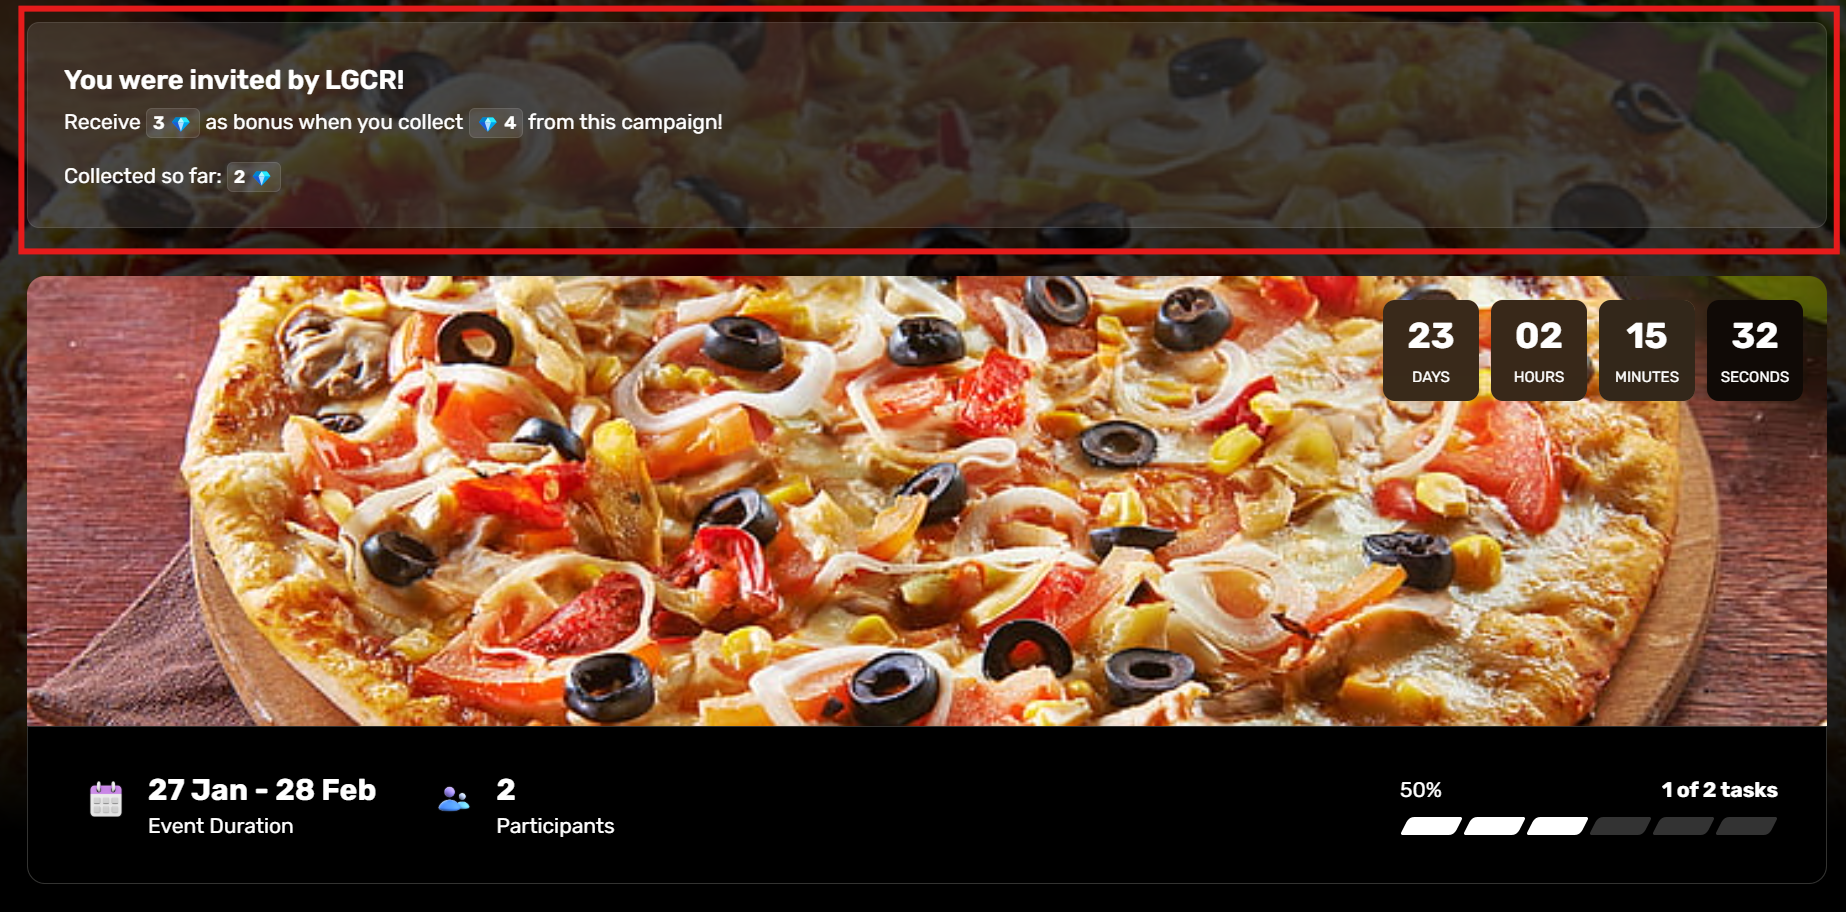Click the gem icon in the 4 collect badge
1846x912 pixels.
488,124
